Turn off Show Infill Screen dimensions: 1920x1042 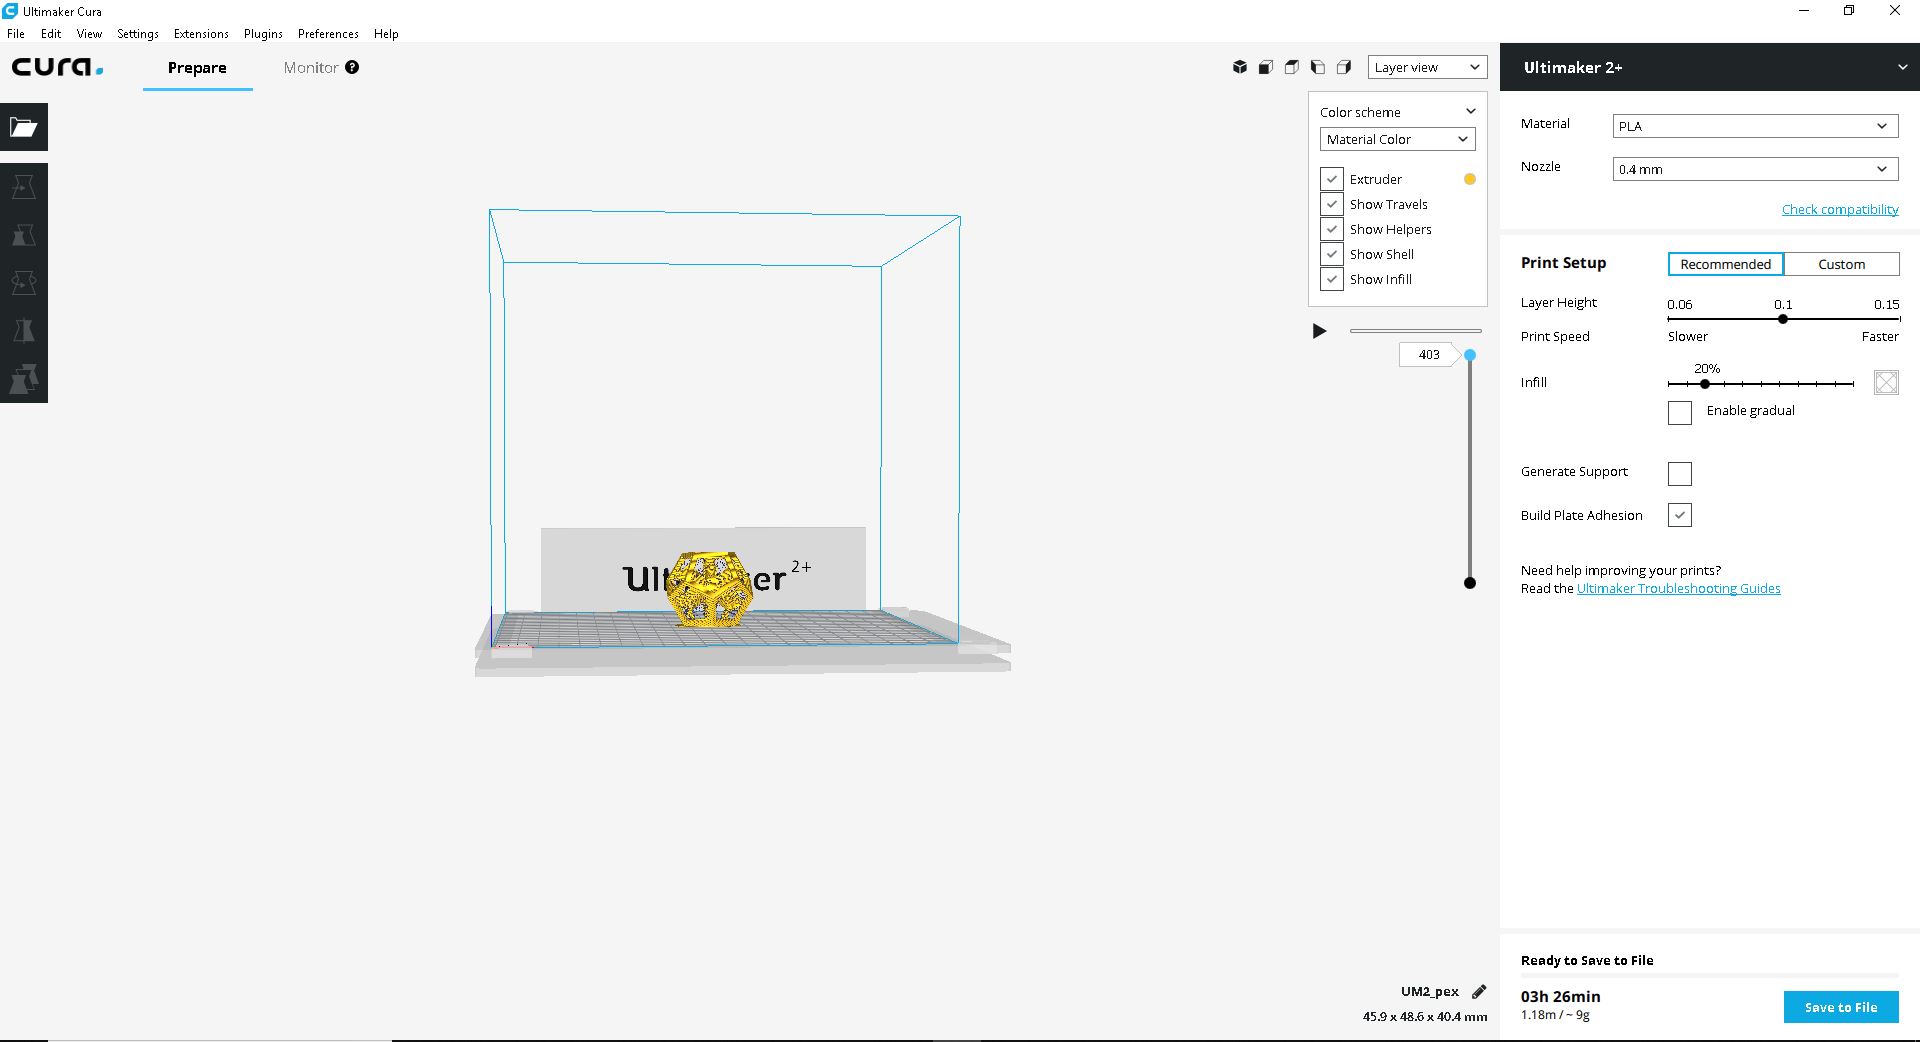tap(1332, 279)
